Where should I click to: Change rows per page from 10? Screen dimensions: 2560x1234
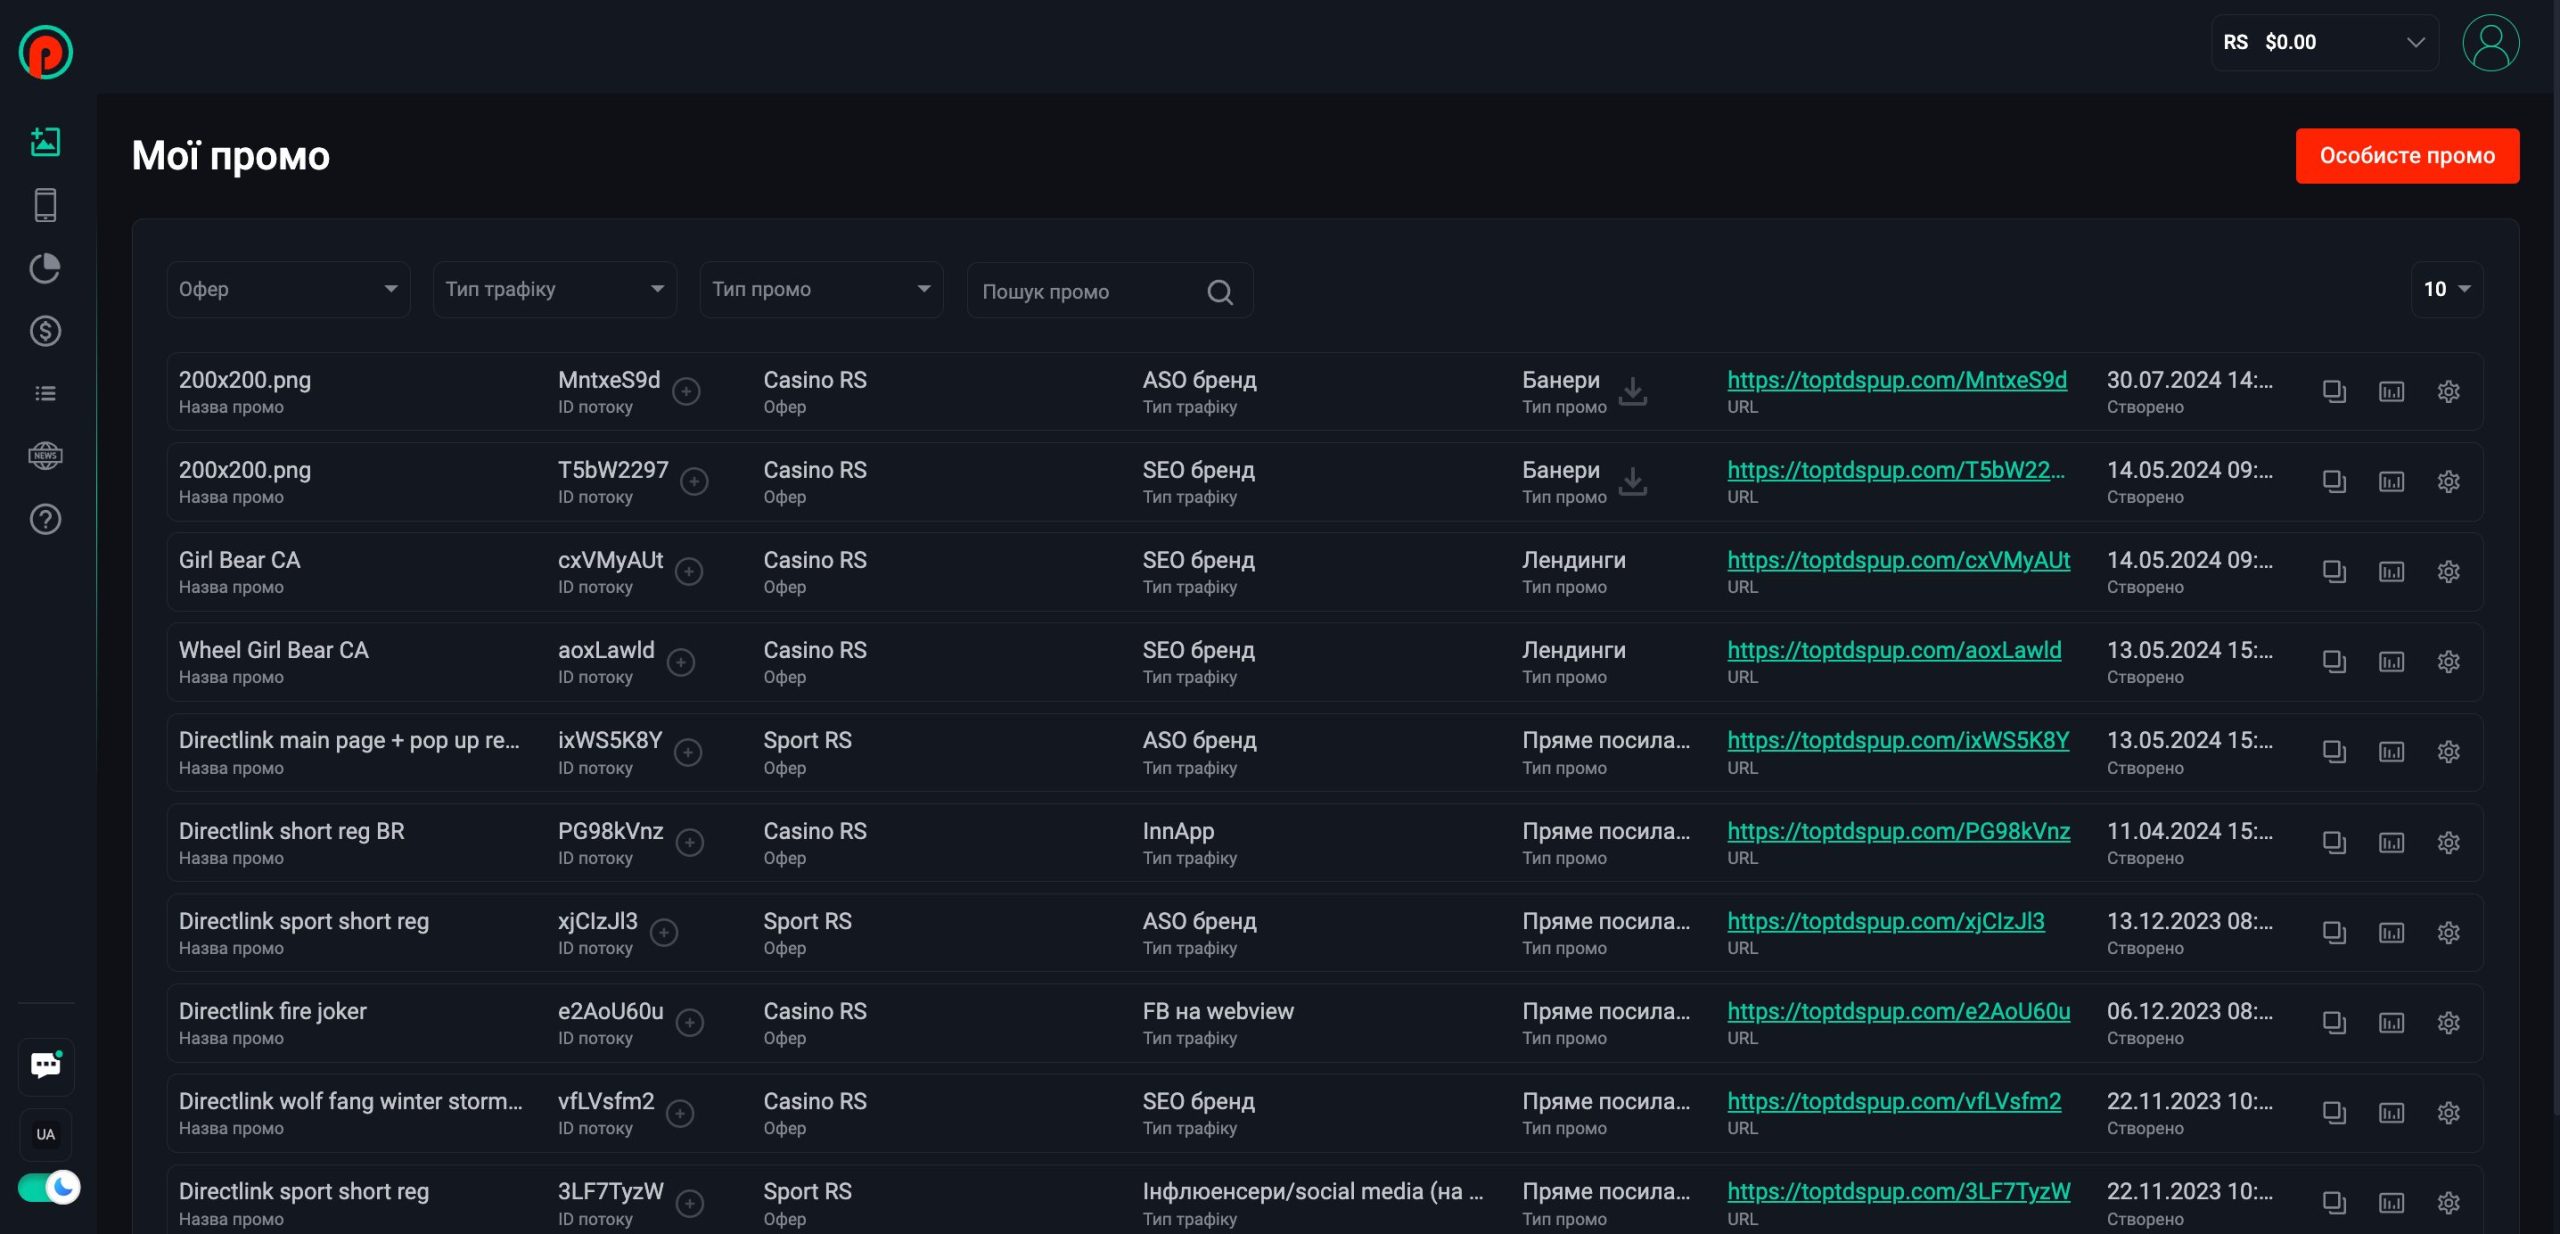tap(2446, 289)
